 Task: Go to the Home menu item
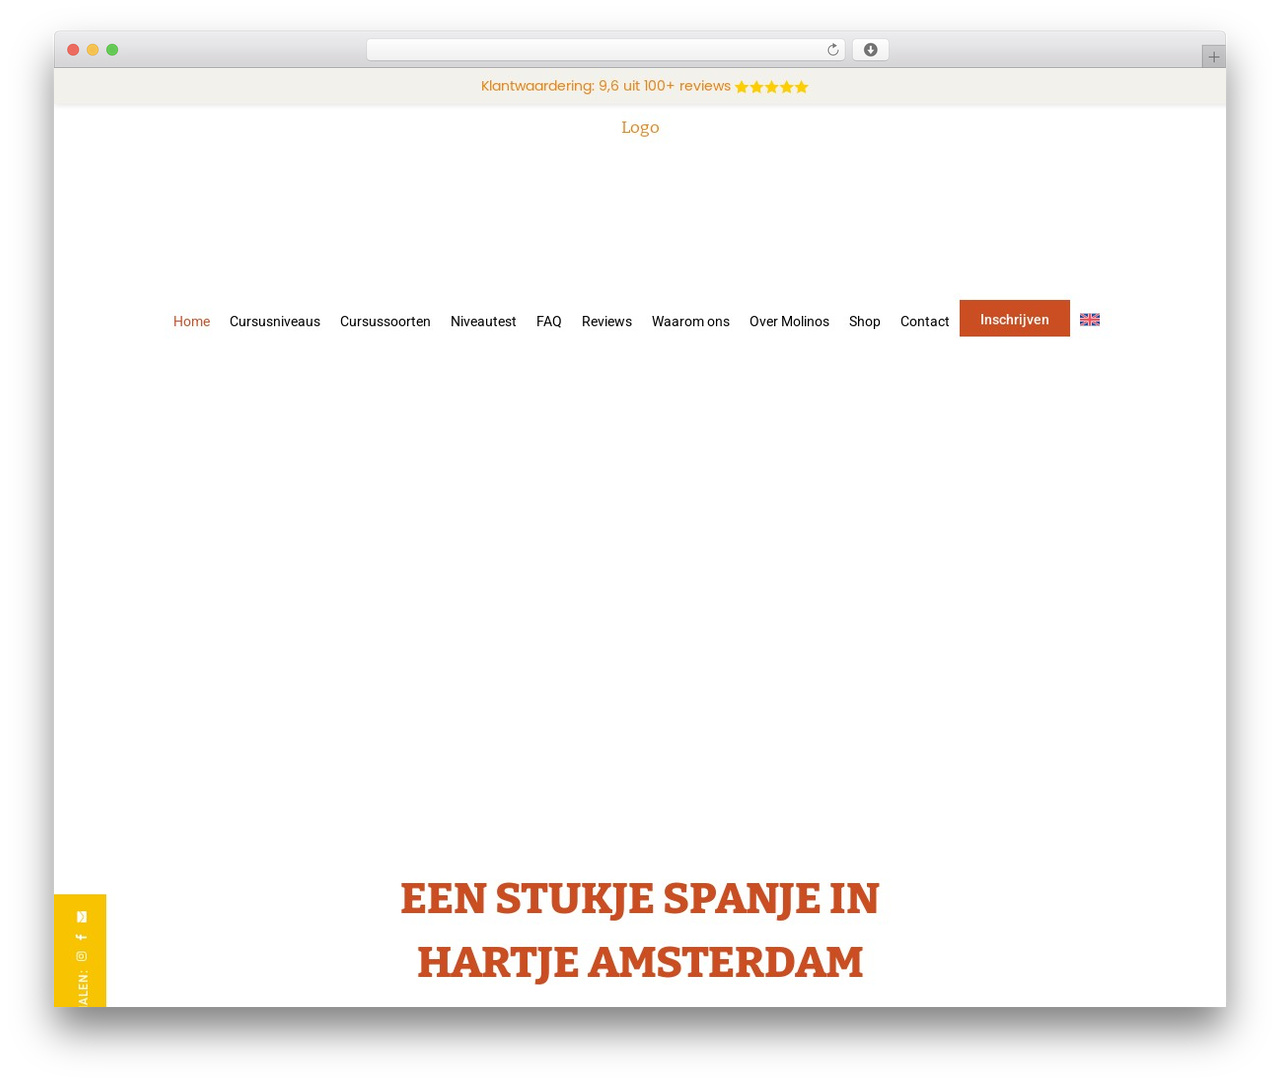tap(191, 321)
